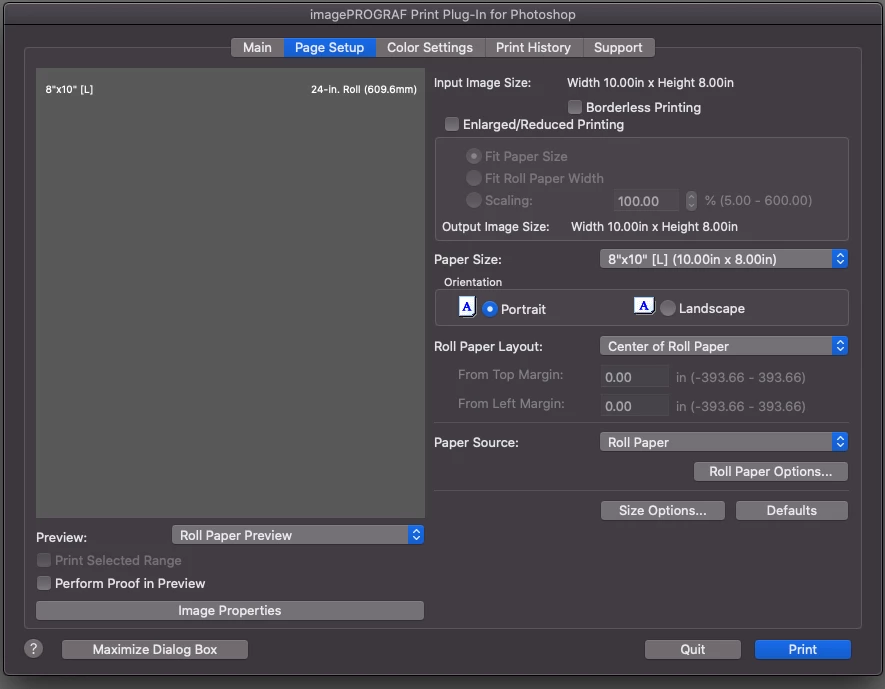Click the Input Image Size value text
Viewport: 885px width, 689px height.
(650, 82)
